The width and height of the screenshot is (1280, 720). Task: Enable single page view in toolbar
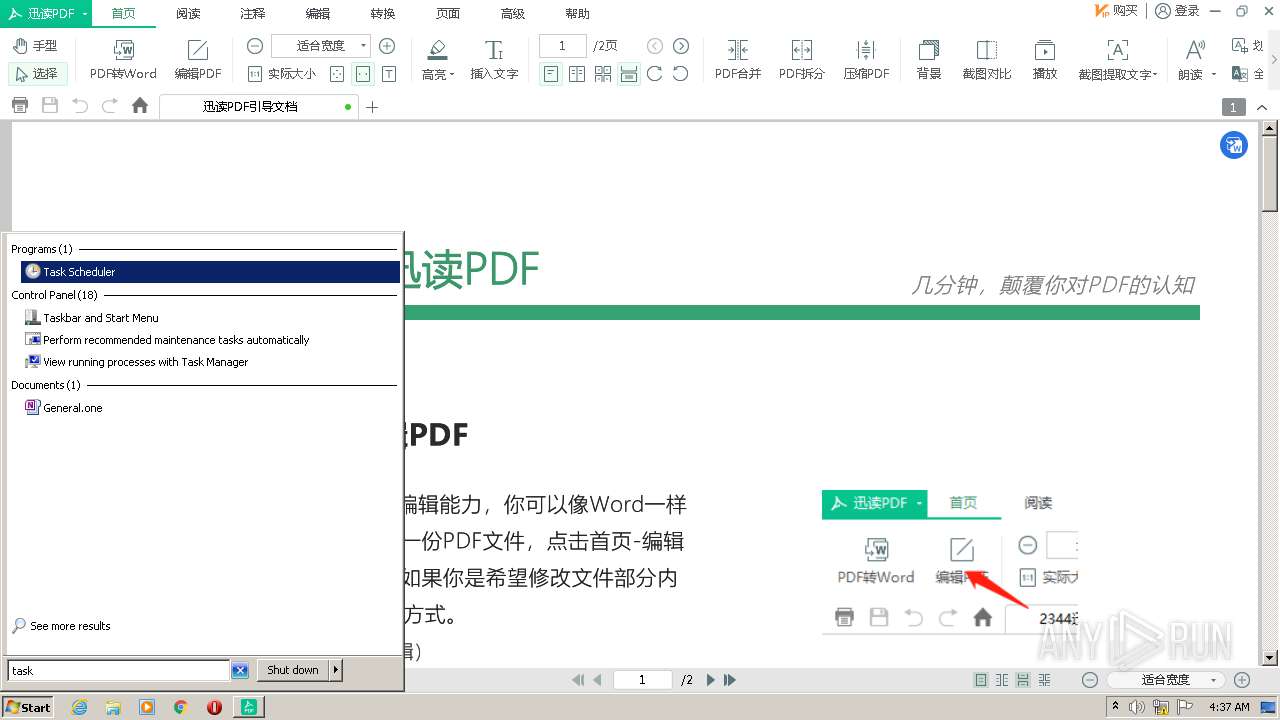click(551, 73)
